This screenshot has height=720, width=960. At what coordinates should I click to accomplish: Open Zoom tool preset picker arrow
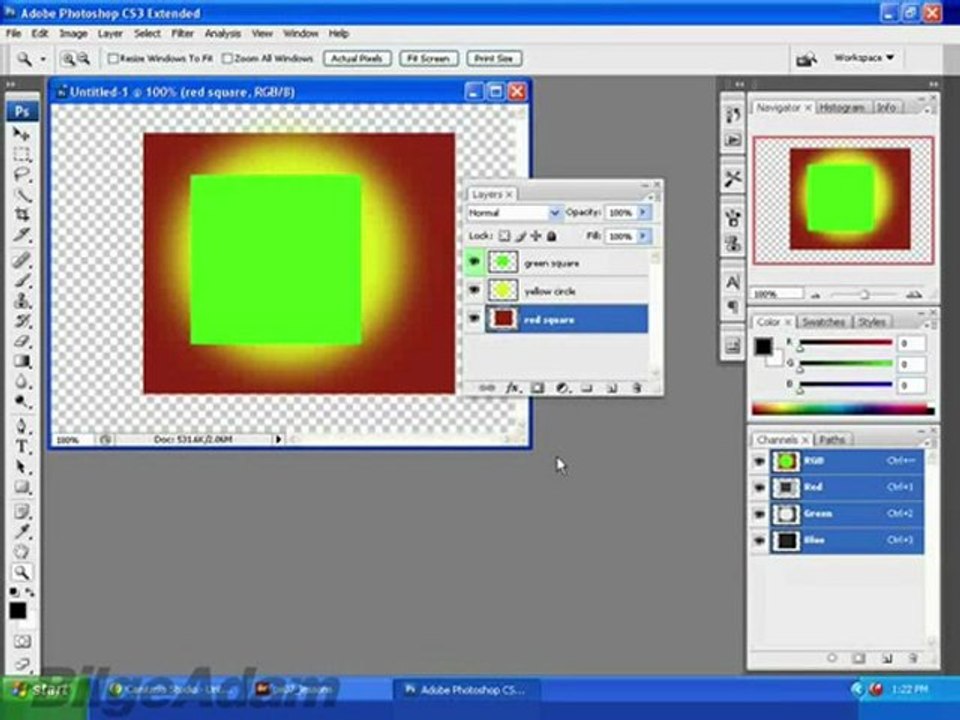point(43,59)
